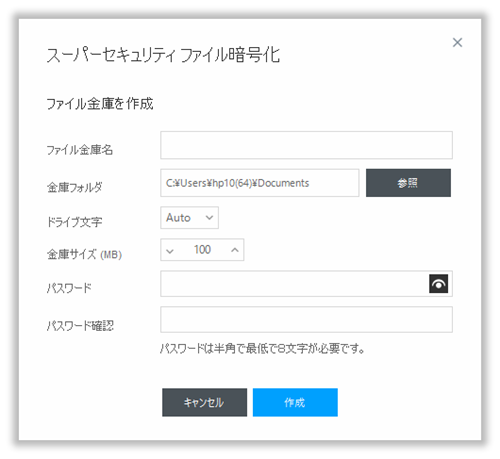The width and height of the screenshot is (500, 459).
Task: Decrease vault size with down chevron
Action: point(170,250)
